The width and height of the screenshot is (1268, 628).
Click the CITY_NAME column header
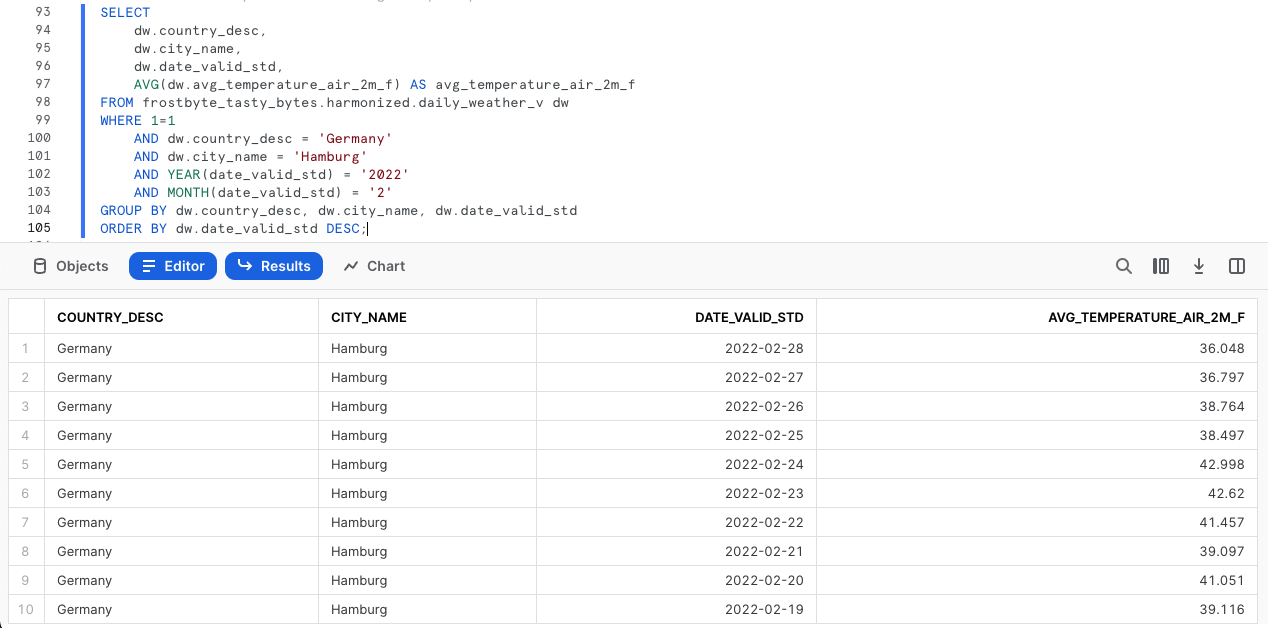369,317
